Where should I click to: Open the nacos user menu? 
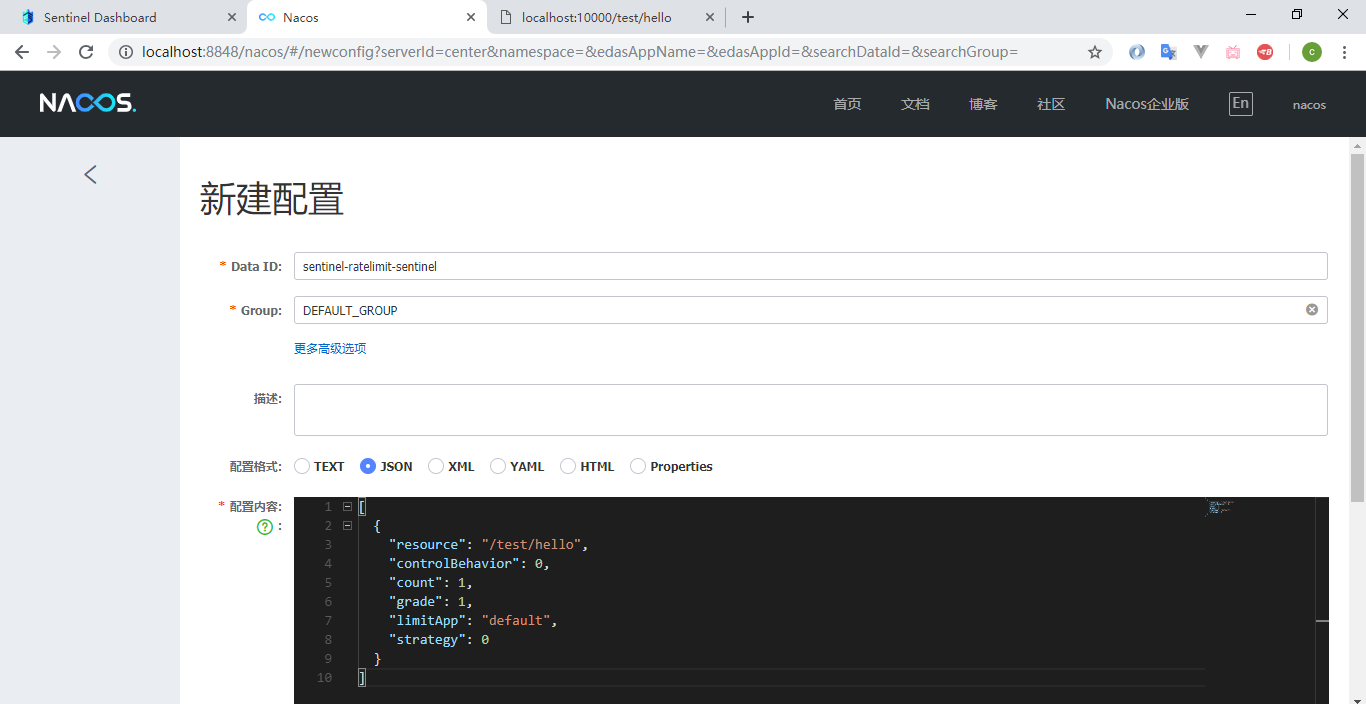pos(1309,105)
